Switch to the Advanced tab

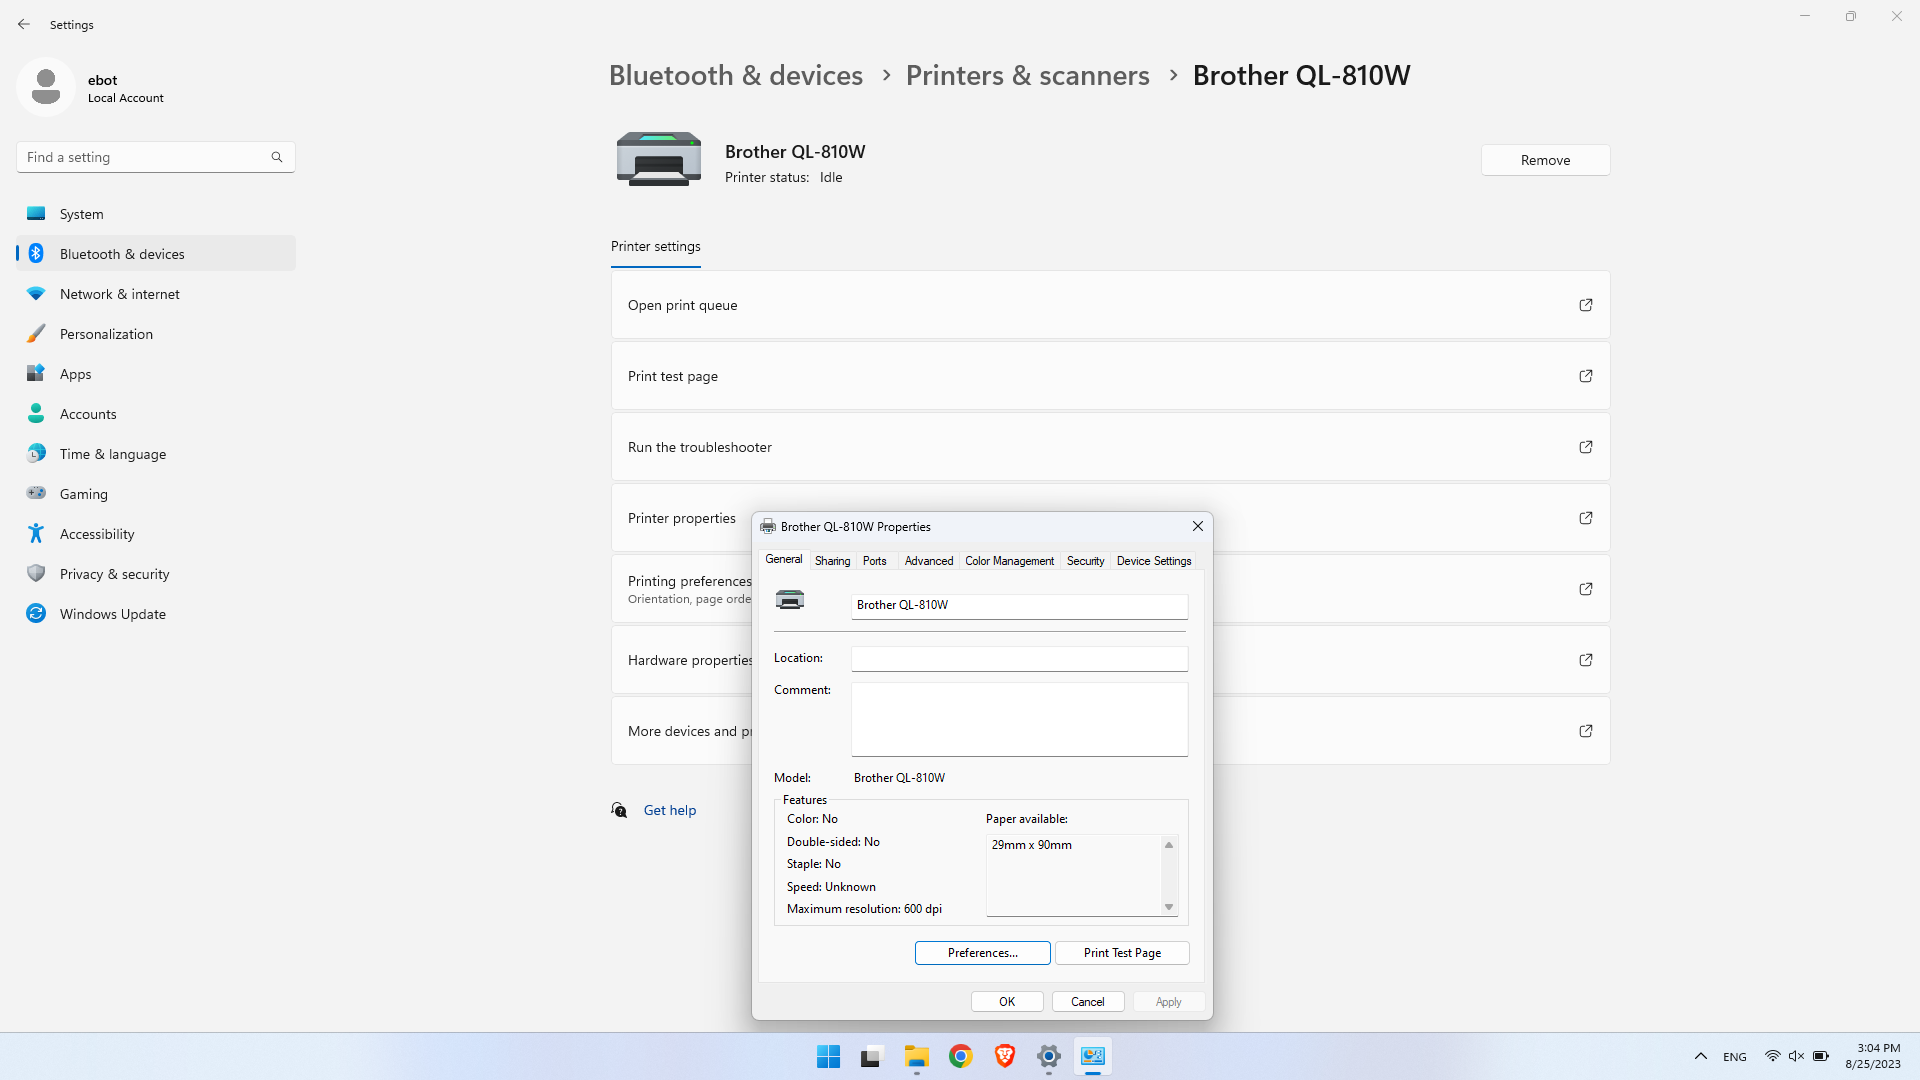pyautogui.click(x=929, y=561)
